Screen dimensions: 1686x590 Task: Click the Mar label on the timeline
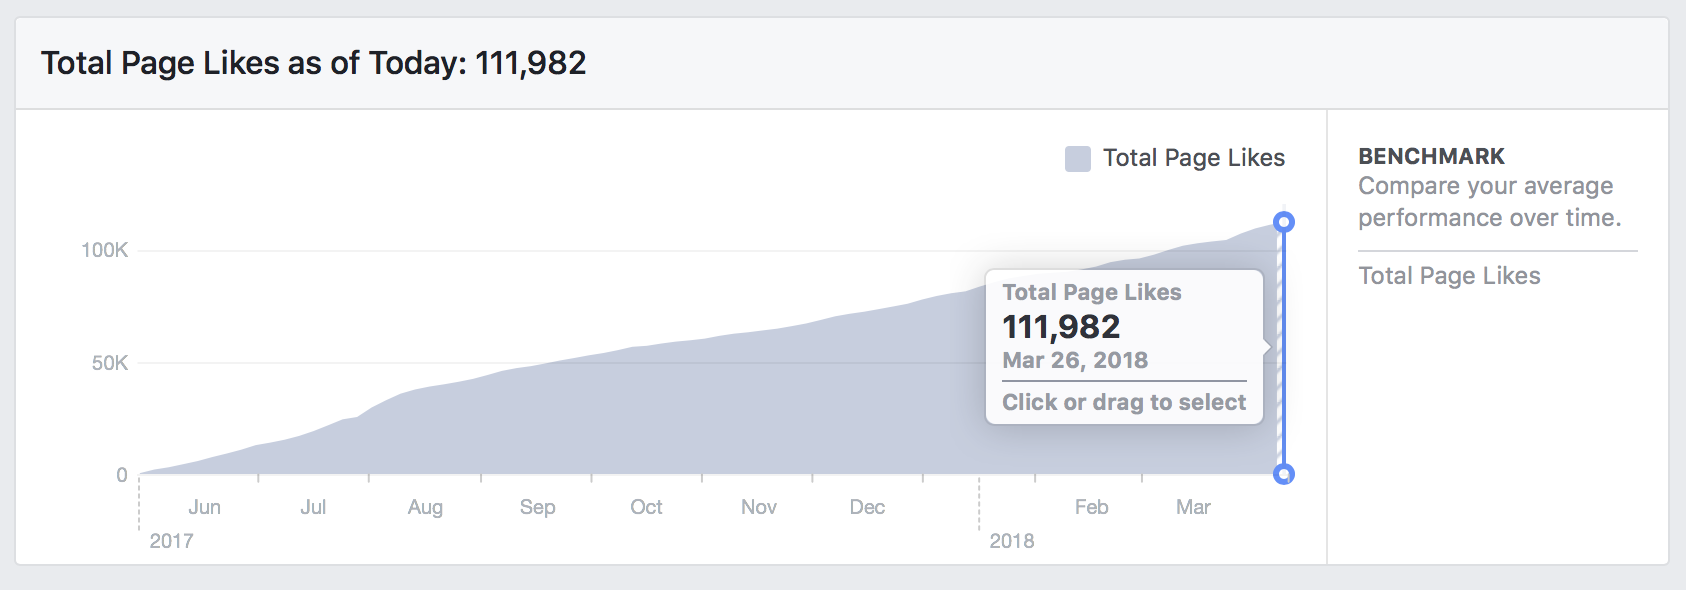click(1193, 507)
